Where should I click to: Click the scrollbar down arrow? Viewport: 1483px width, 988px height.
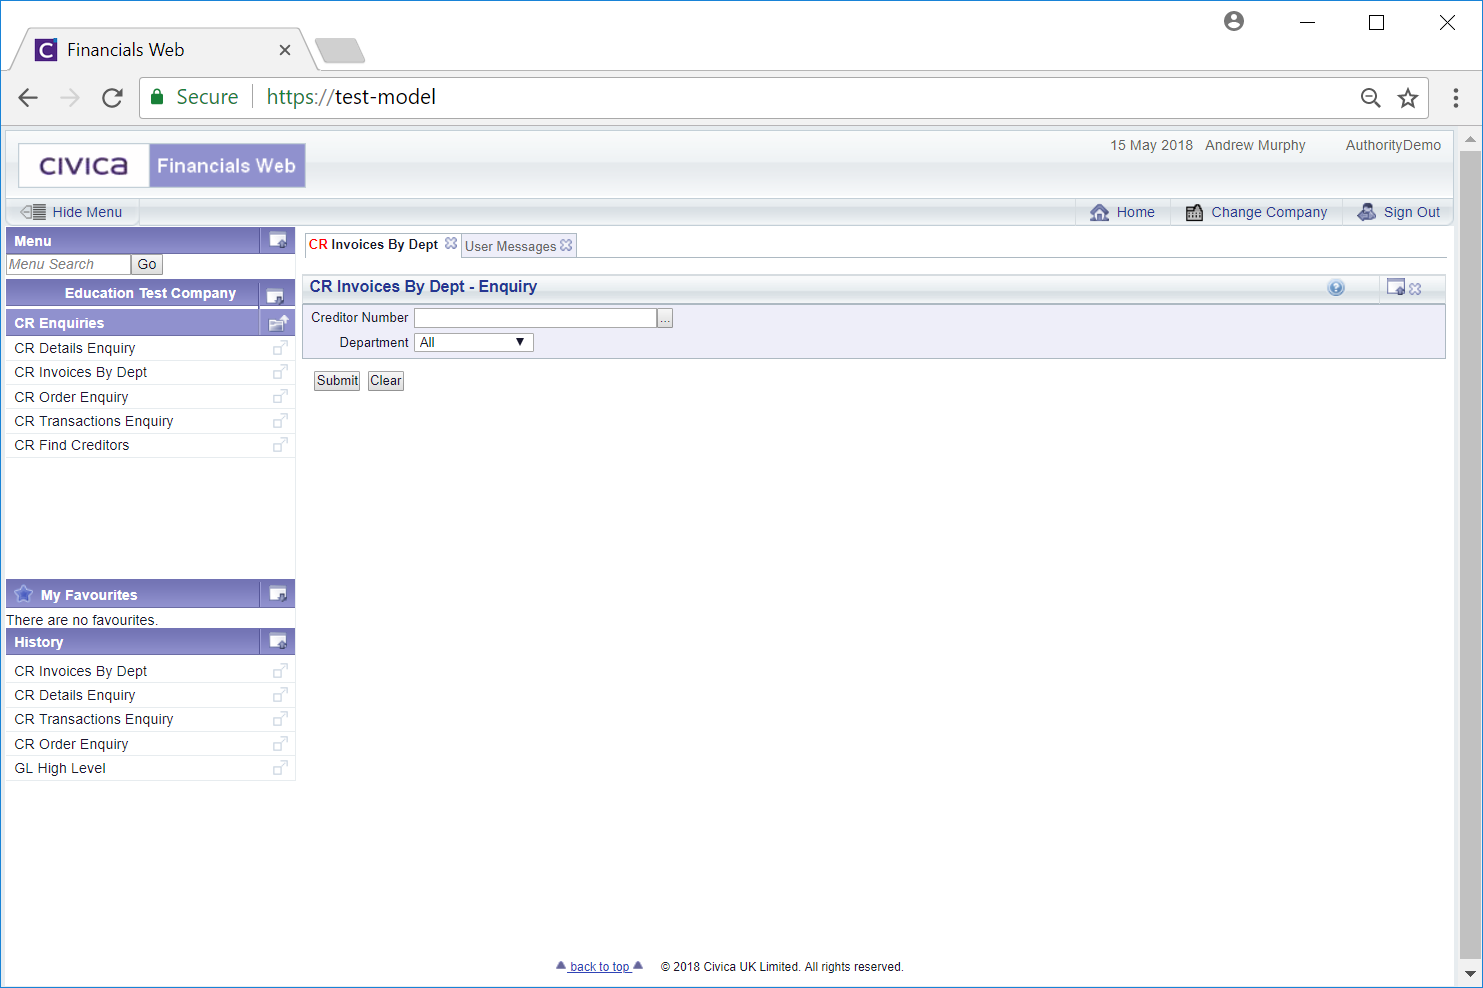(1469, 973)
